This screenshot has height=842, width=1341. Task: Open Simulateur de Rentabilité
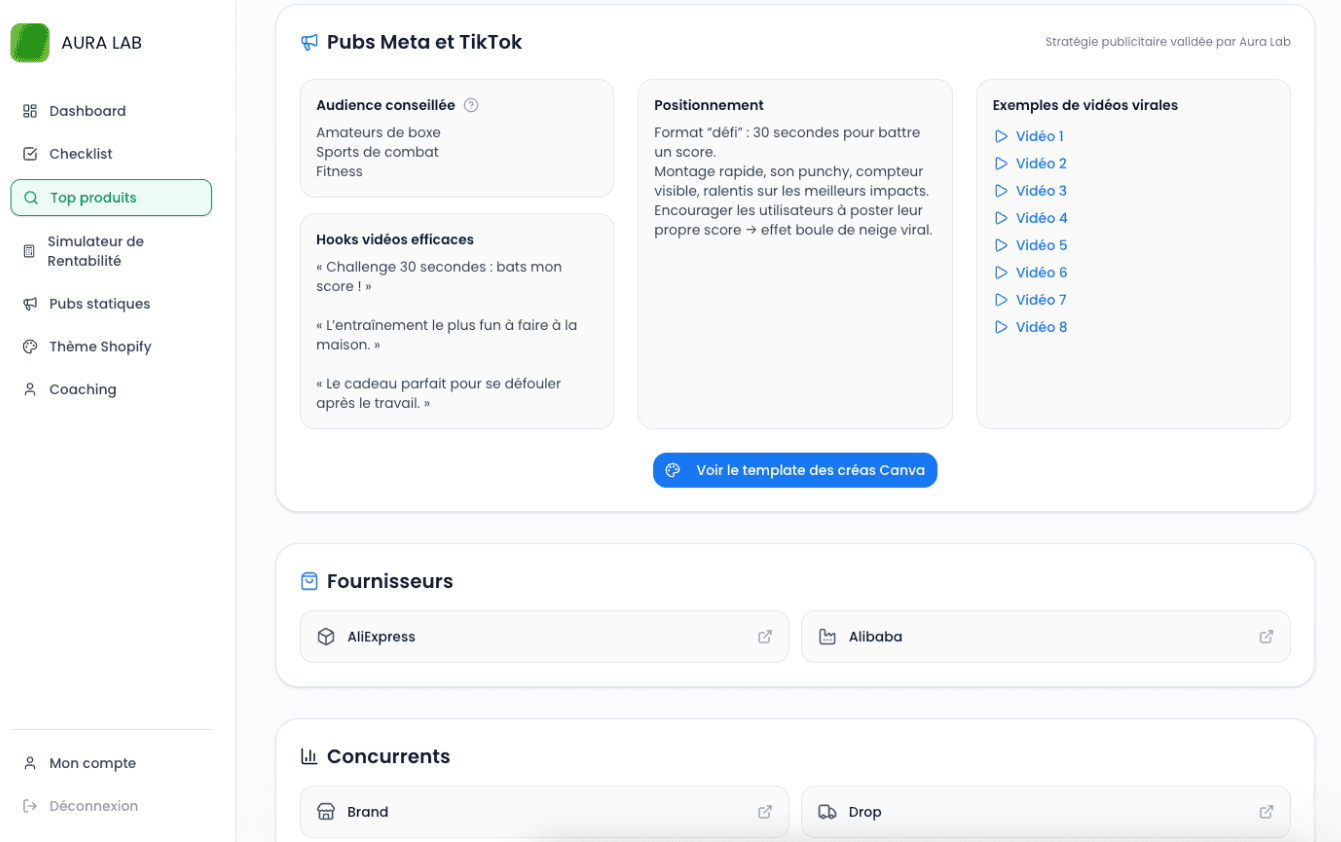pyautogui.click(x=95, y=251)
